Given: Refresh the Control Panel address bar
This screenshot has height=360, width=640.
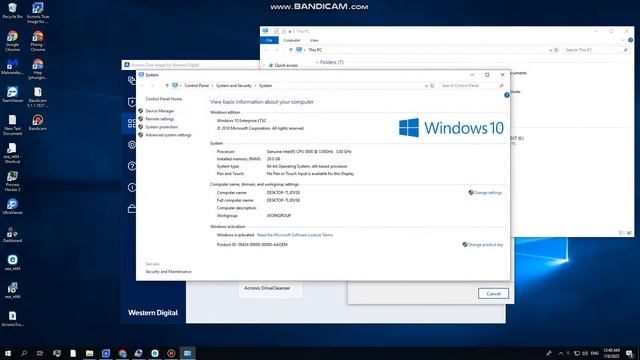Looking at the screenshot, I should [x=433, y=86].
